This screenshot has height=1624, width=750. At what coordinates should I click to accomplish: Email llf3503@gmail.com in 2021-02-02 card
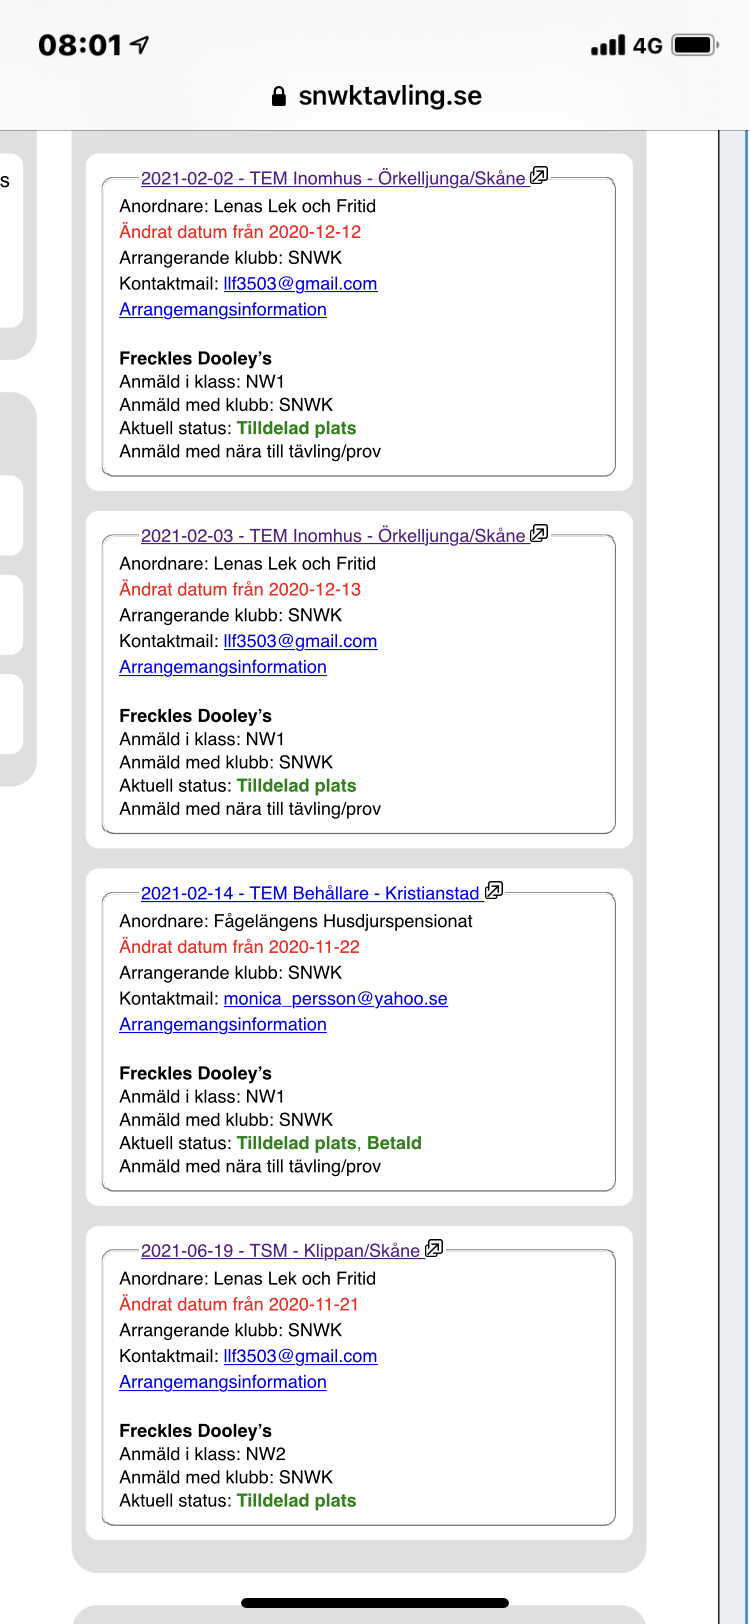[x=300, y=284]
